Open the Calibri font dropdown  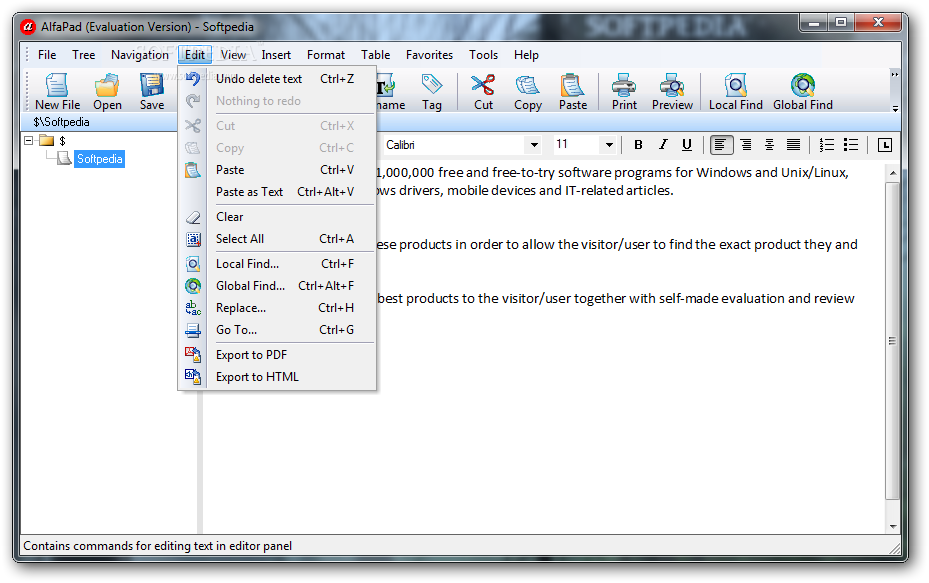tap(534, 145)
